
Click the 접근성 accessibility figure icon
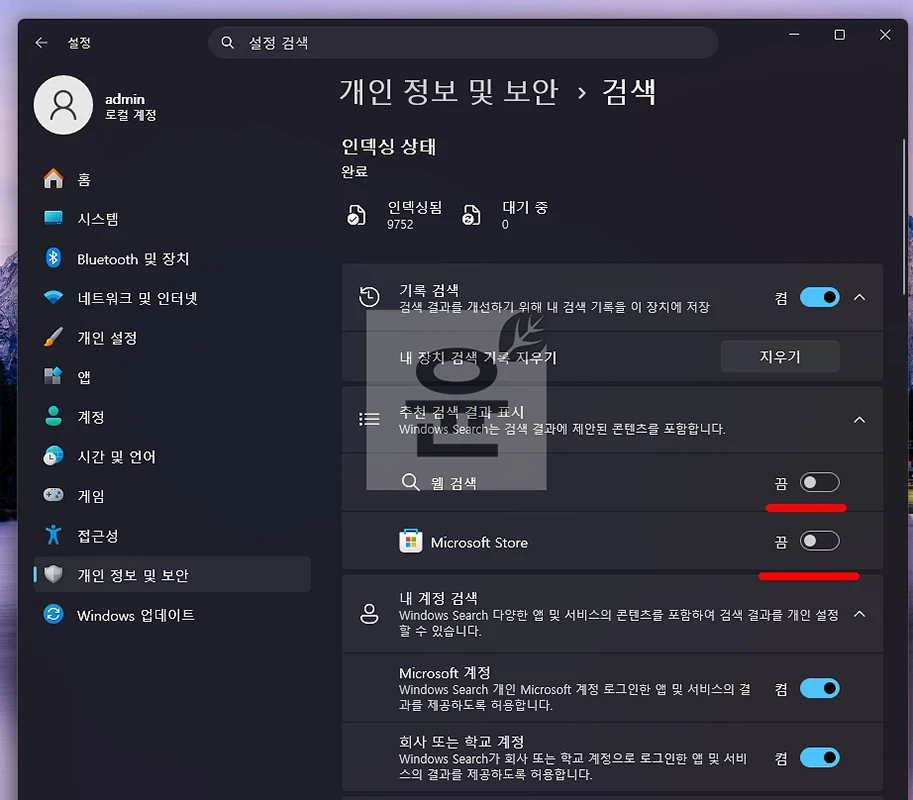(54, 535)
